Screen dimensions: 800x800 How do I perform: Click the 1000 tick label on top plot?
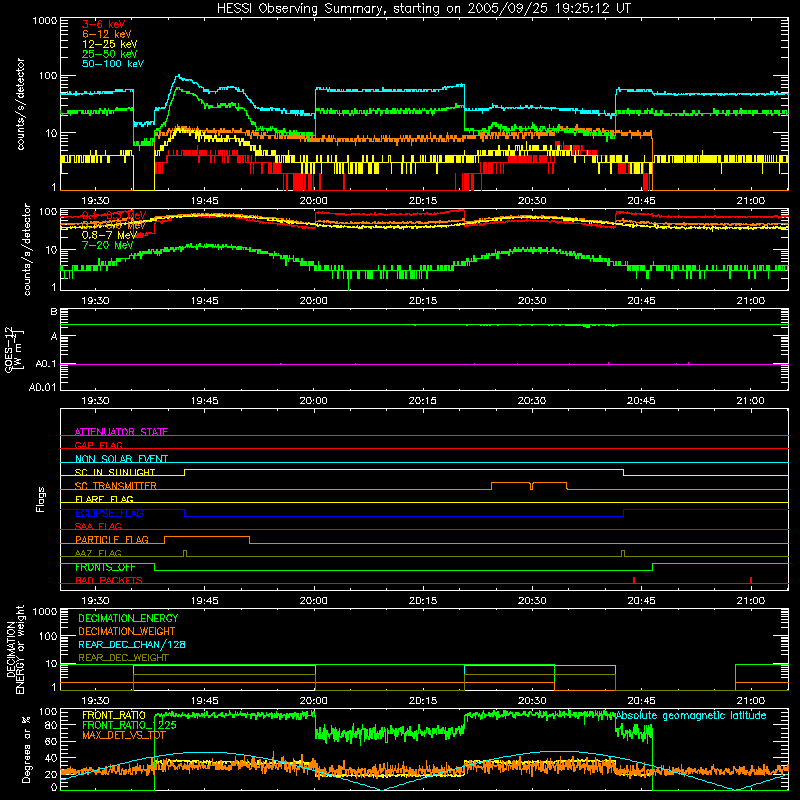click(44, 21)
